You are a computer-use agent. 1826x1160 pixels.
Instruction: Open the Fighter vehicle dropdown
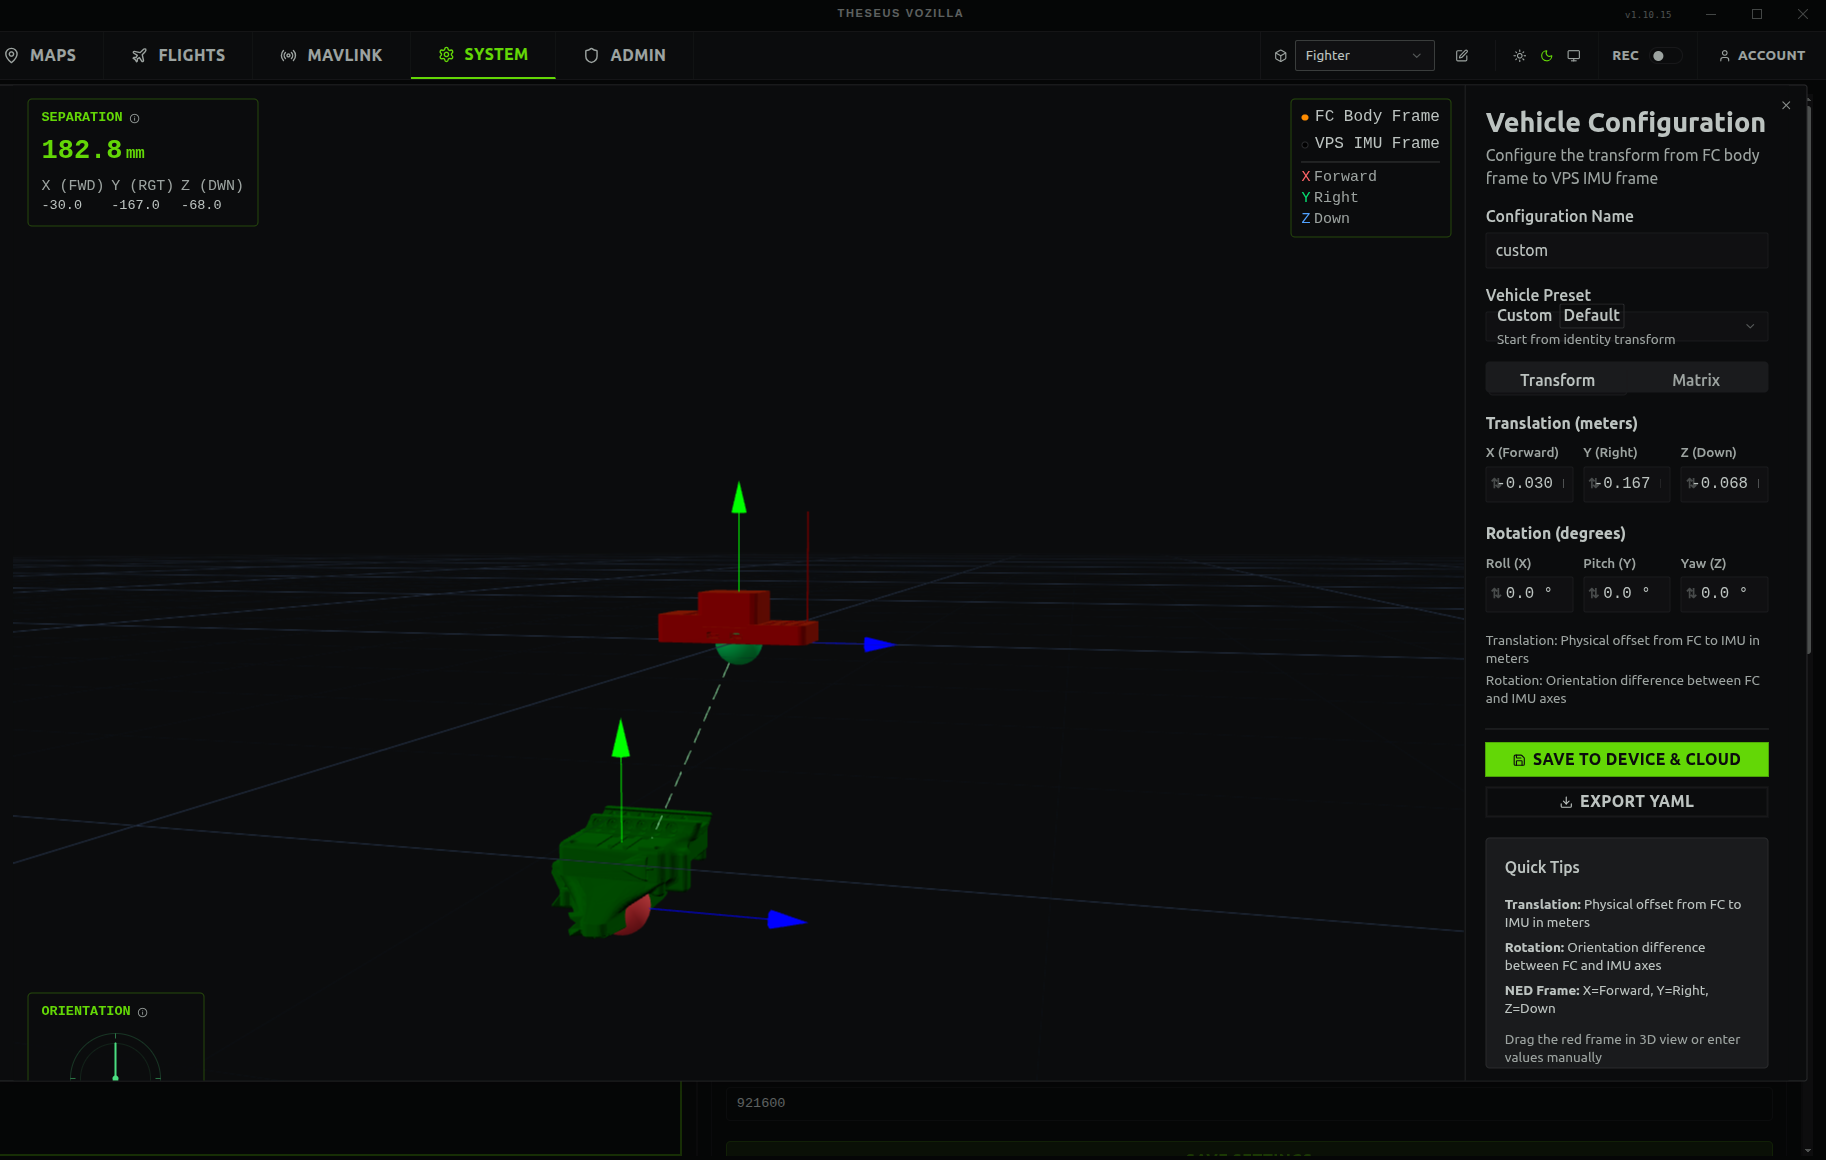click(1364, 56)
